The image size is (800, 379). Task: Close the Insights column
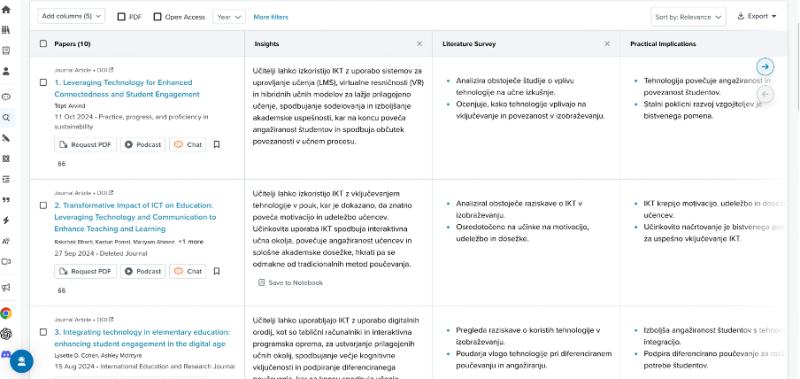419,44
